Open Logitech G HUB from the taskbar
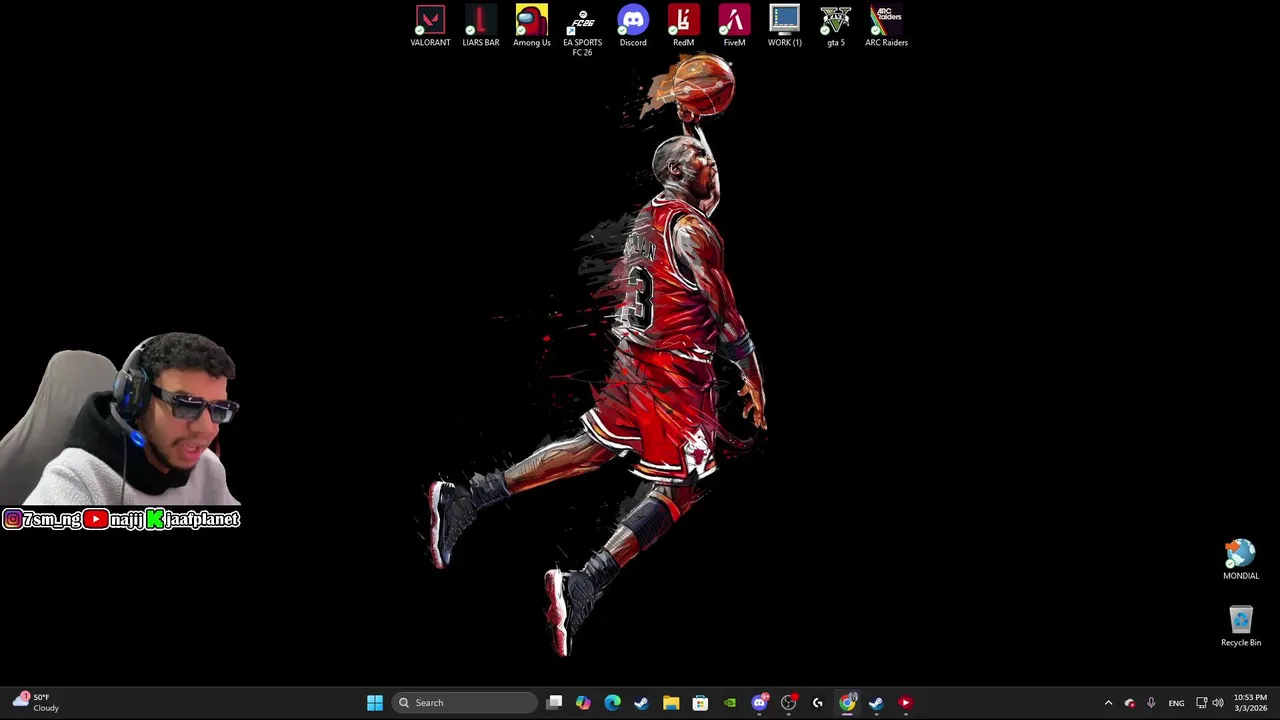This screenshot has width=1280, height=720. pos(818,703)
